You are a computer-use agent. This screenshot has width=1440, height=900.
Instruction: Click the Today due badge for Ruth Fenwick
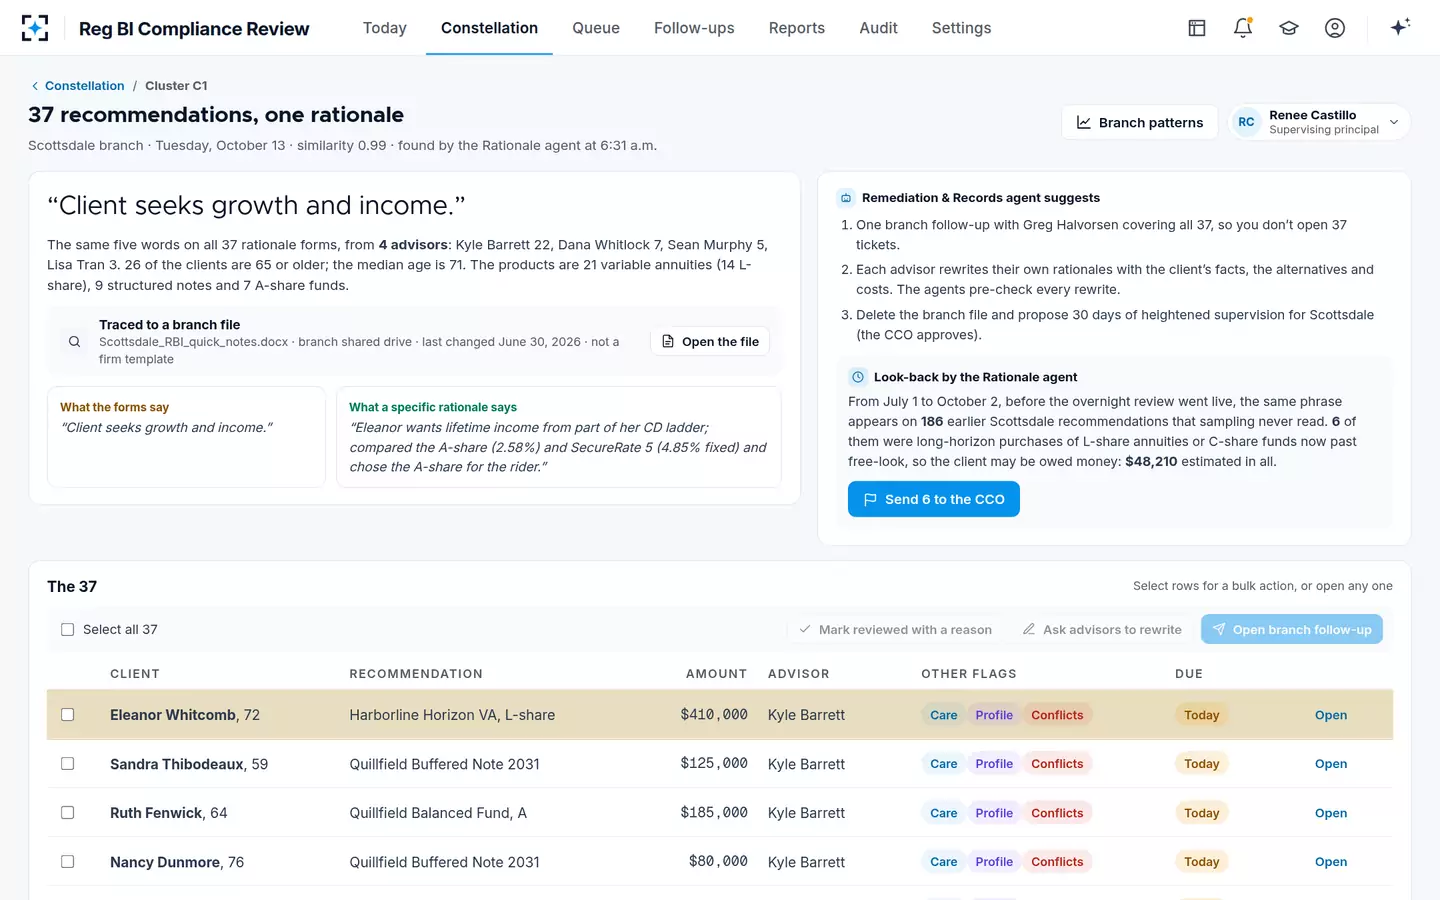point(1201,813)
